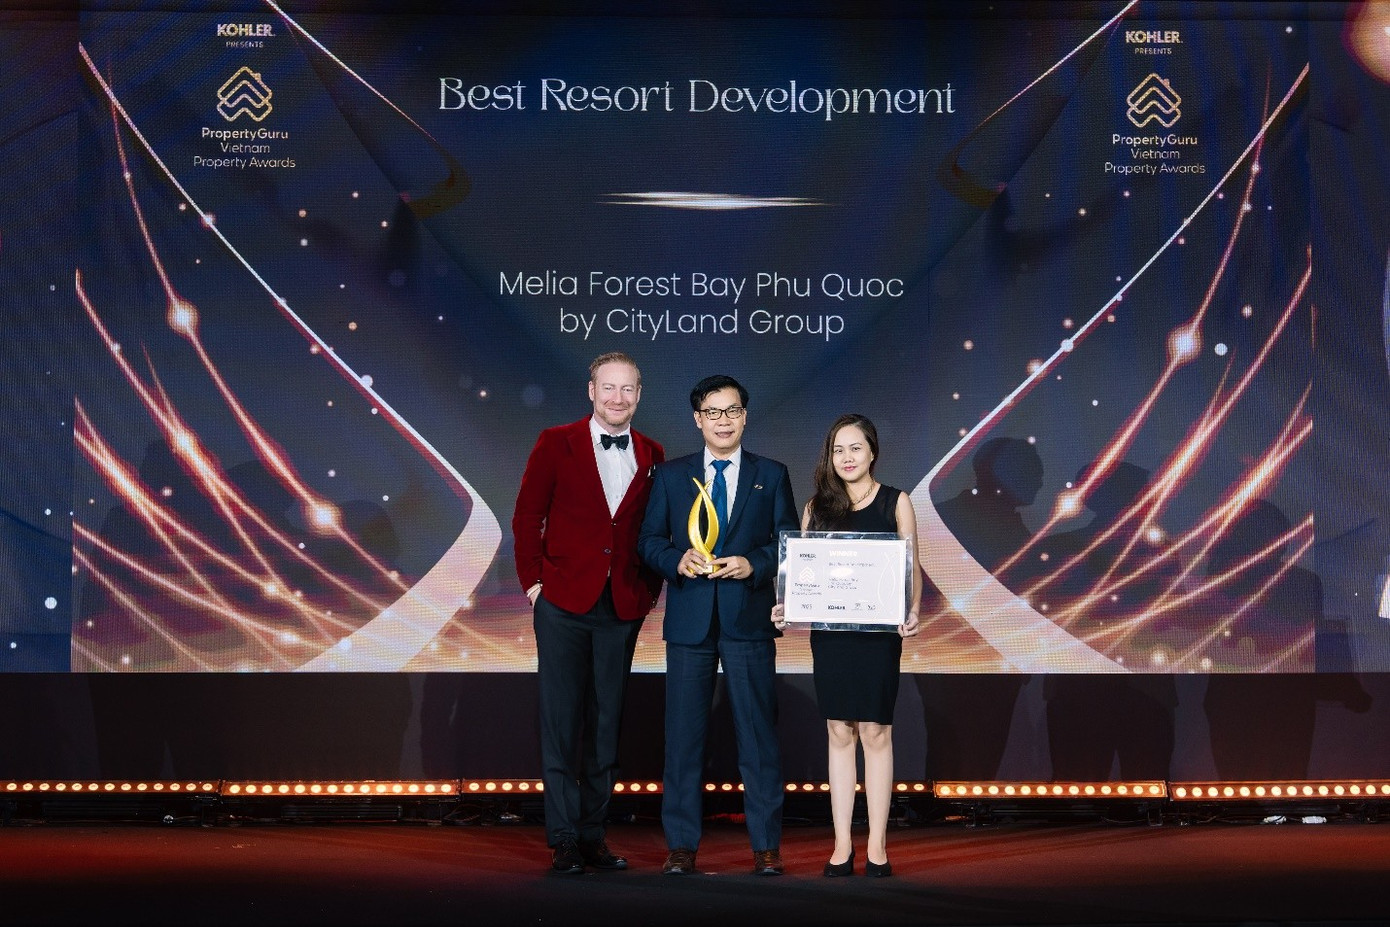The image size is (1390, 927).
Task: Click right "PropertyGuru Vietnam Property Awards" text
Action: click(1154, 154)
